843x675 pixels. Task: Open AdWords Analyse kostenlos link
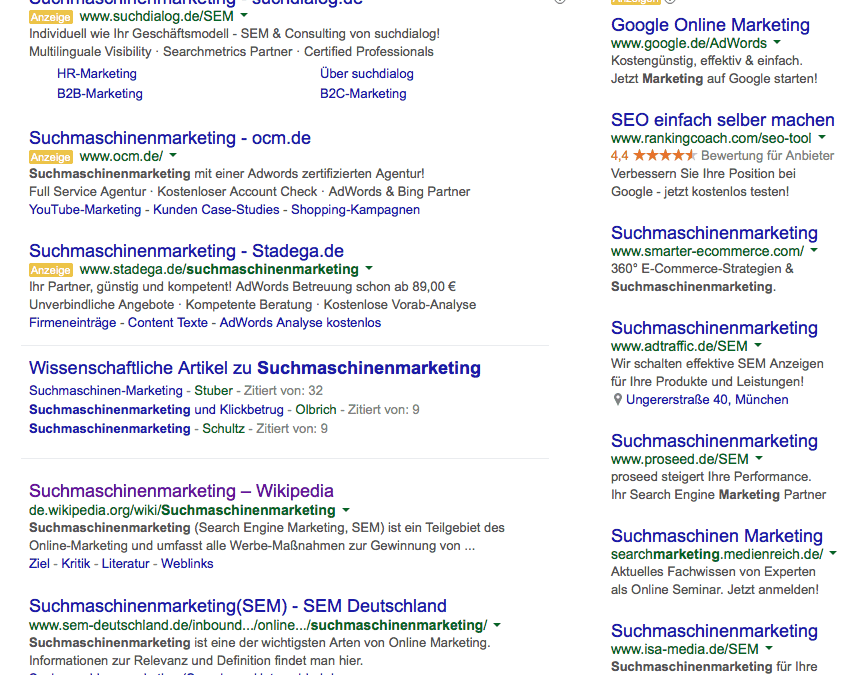tap(300, 322)
